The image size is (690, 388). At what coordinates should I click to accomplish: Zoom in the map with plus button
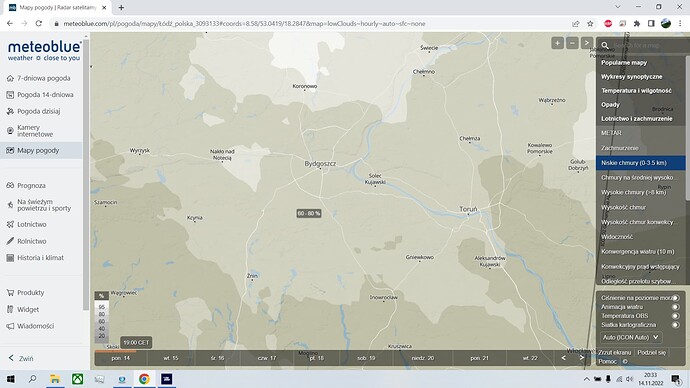tap(557, 43)
